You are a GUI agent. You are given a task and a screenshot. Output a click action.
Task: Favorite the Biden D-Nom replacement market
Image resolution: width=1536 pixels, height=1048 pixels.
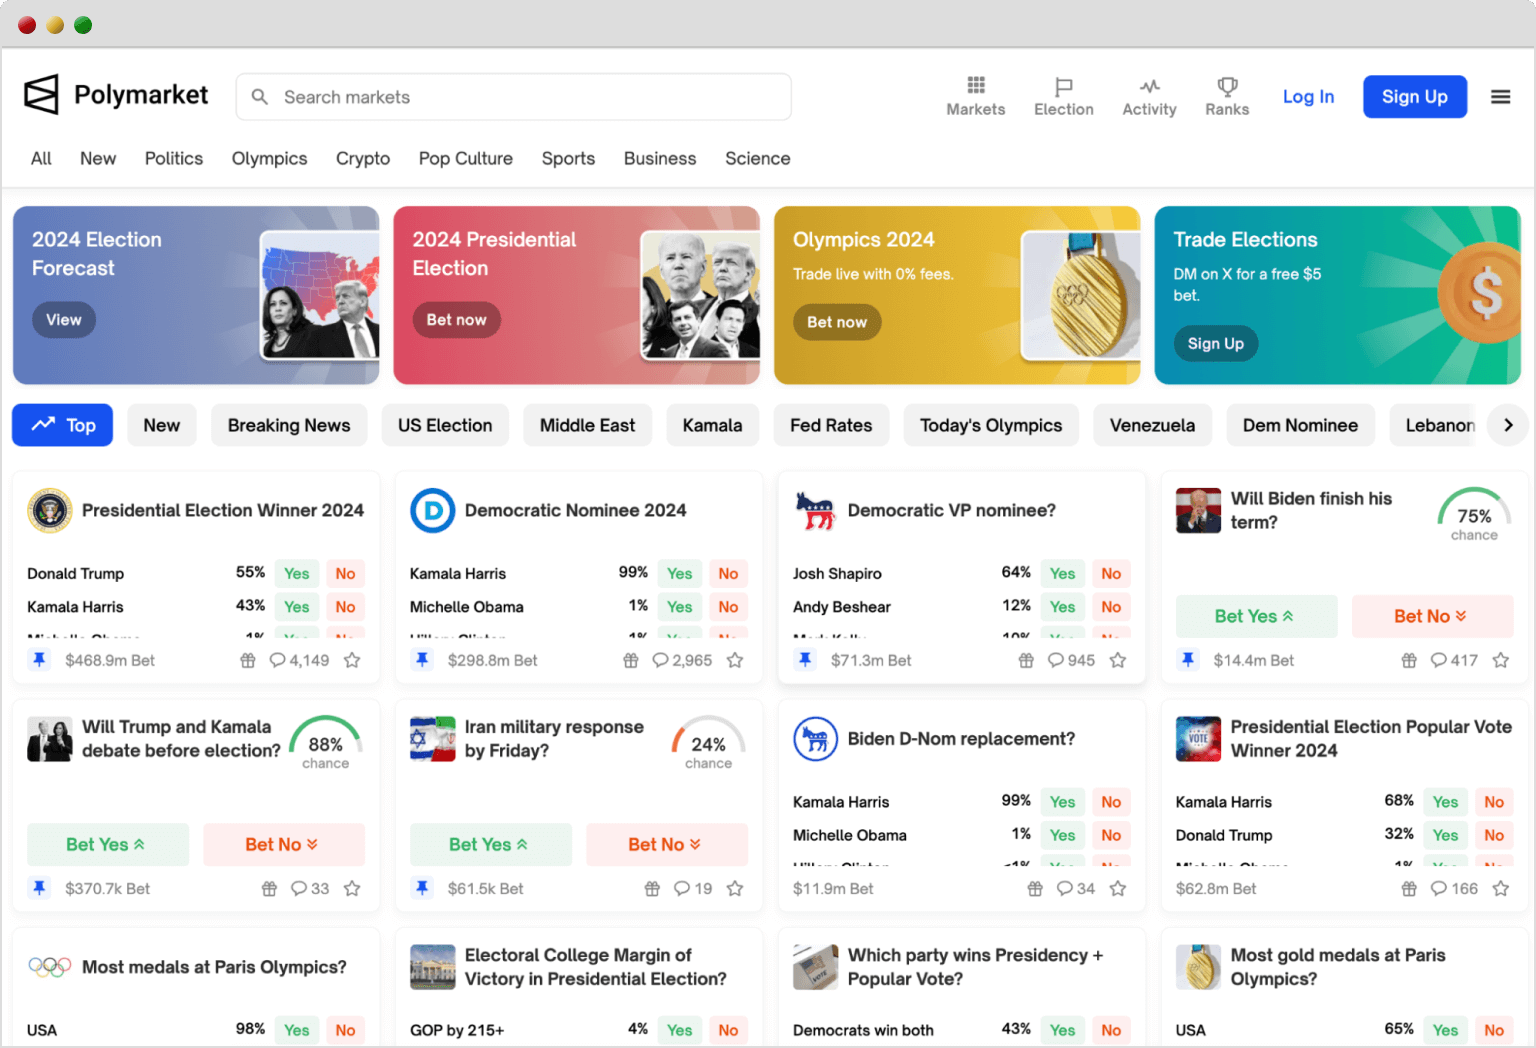(1118, 888)
